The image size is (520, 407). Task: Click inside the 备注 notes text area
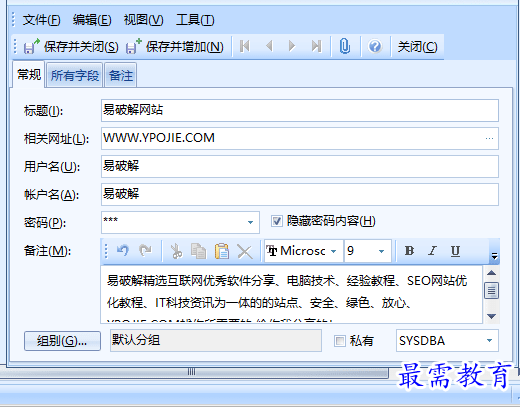point(292,295)
